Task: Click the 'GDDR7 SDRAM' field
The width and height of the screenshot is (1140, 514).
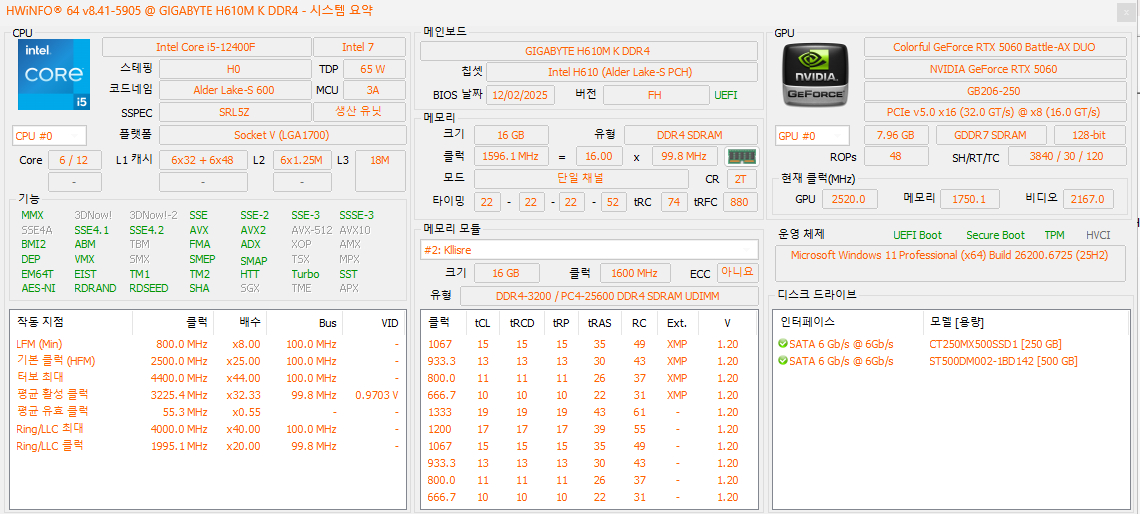Action: click(991, 135)
